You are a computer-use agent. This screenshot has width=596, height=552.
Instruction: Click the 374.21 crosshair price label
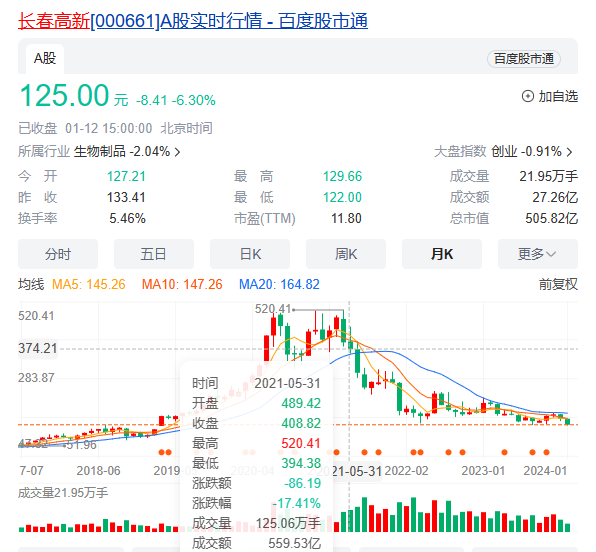[x=38, y=348]
